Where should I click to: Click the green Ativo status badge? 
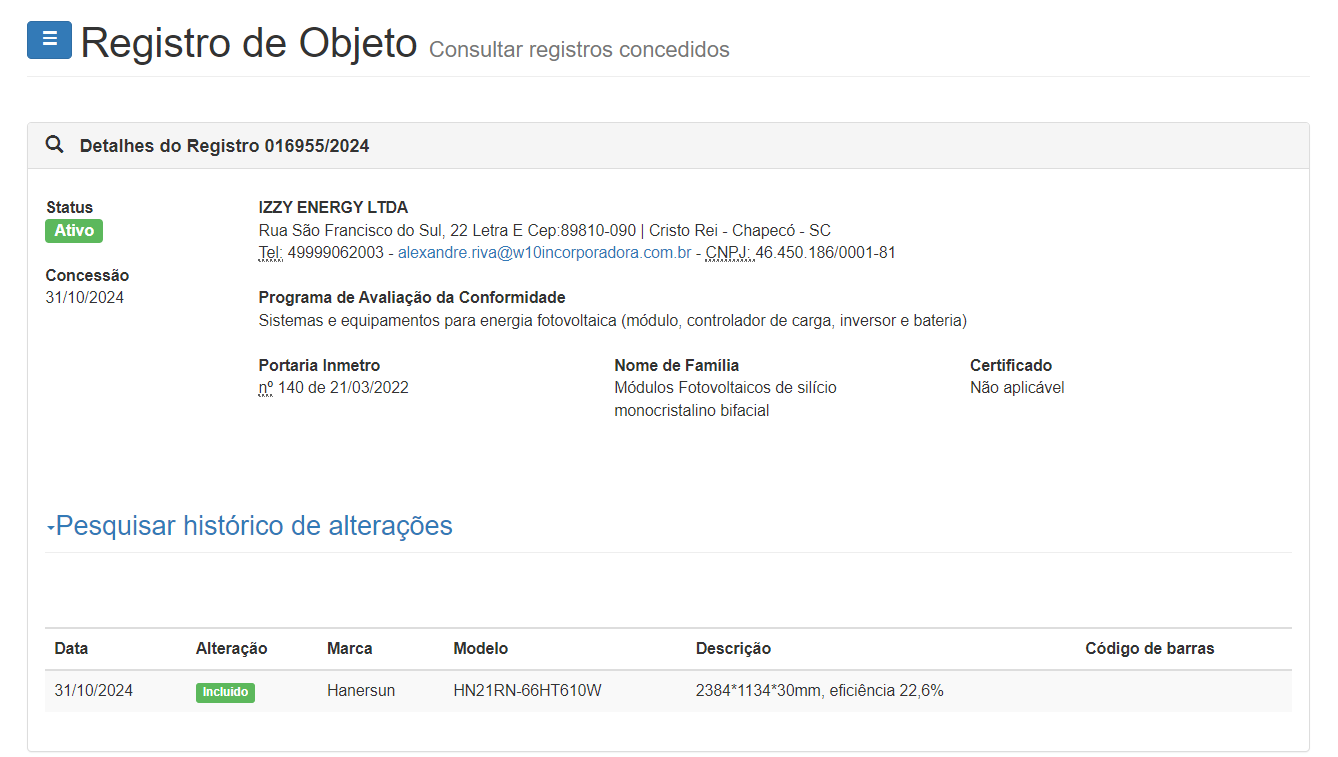click(x=74, y=231)
